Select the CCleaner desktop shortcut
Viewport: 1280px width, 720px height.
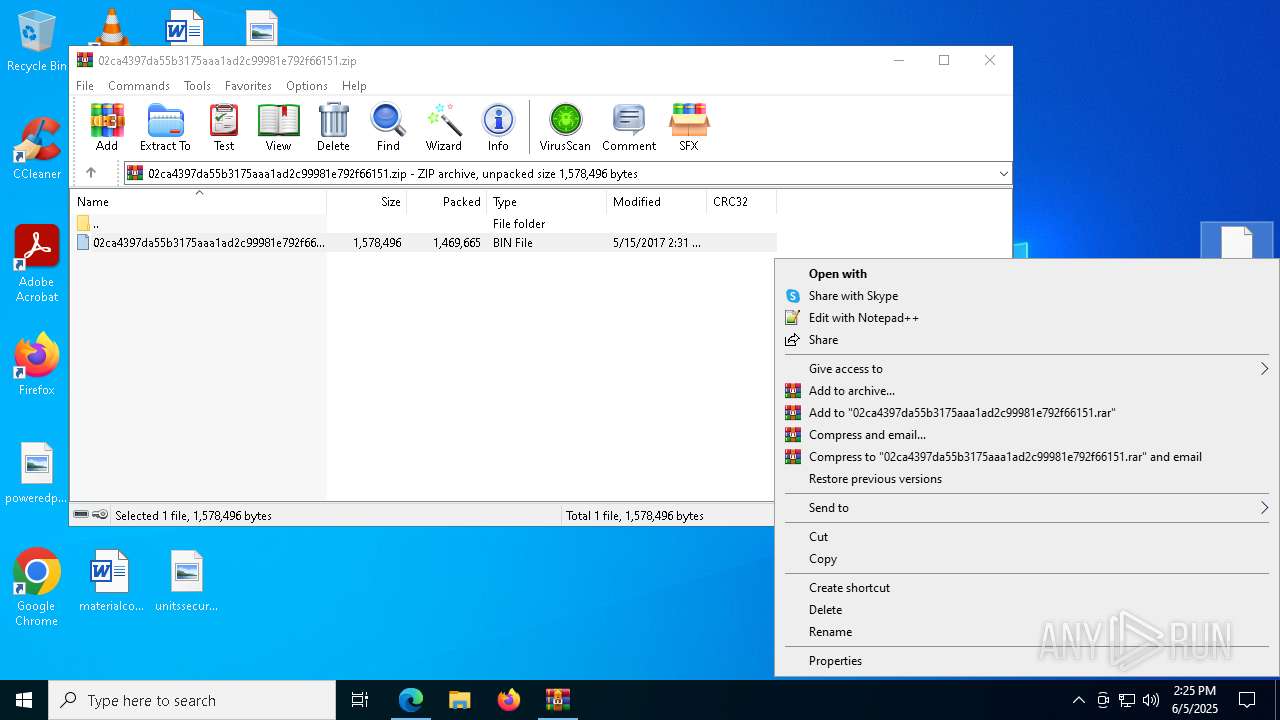coord(37,149)
